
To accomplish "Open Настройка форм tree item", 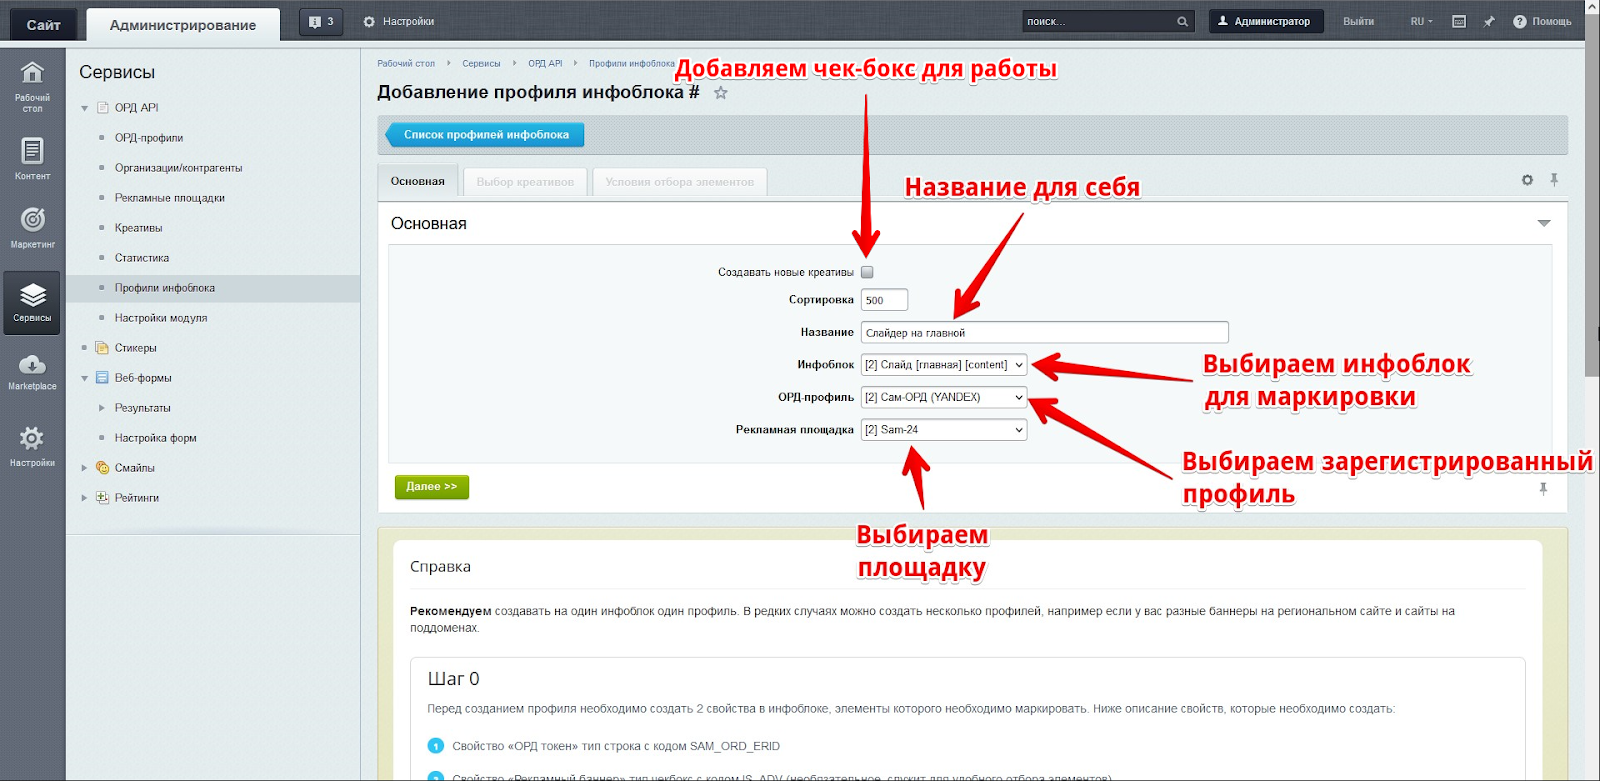I will (x=155, y=438).
